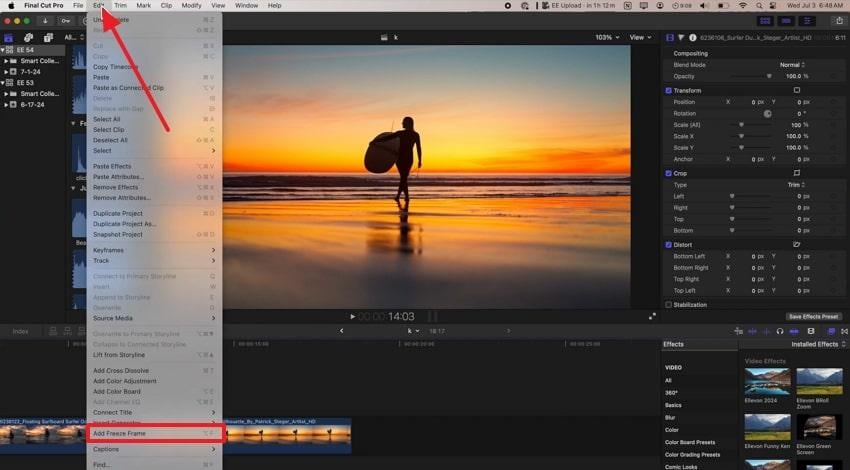The height and width of the screenshot is (470, 850).
Task: Open the 103% zoom dropdown
Action: (607, 37)
